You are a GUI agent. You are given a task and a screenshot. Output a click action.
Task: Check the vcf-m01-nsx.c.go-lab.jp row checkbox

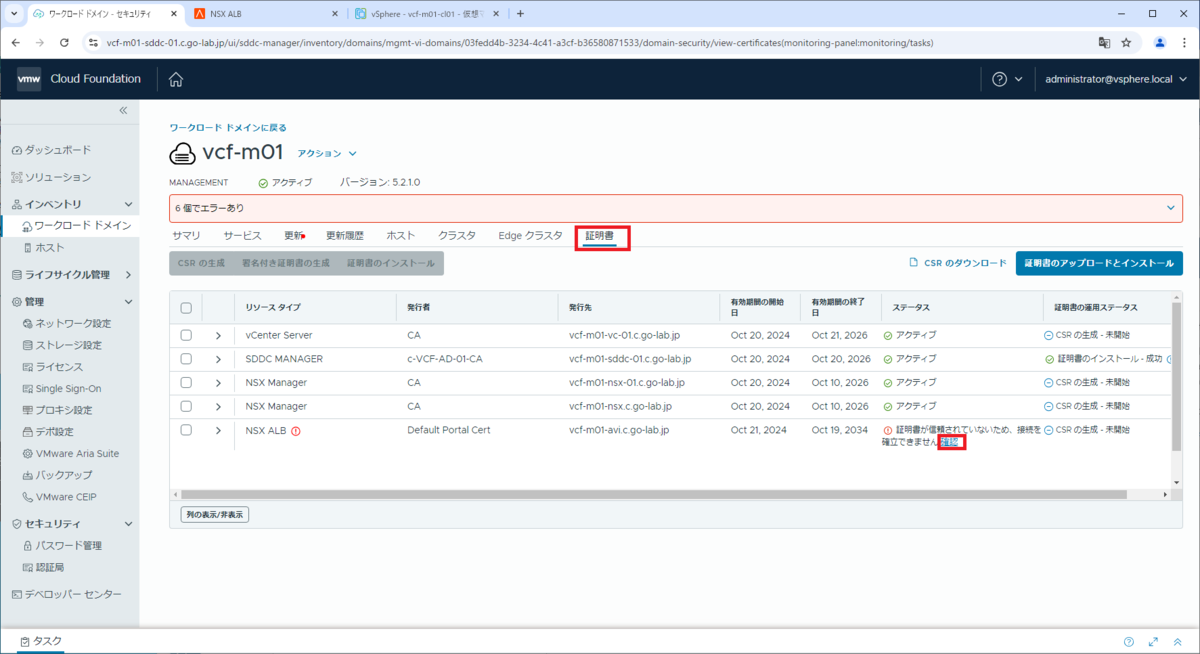click(186, 406)
